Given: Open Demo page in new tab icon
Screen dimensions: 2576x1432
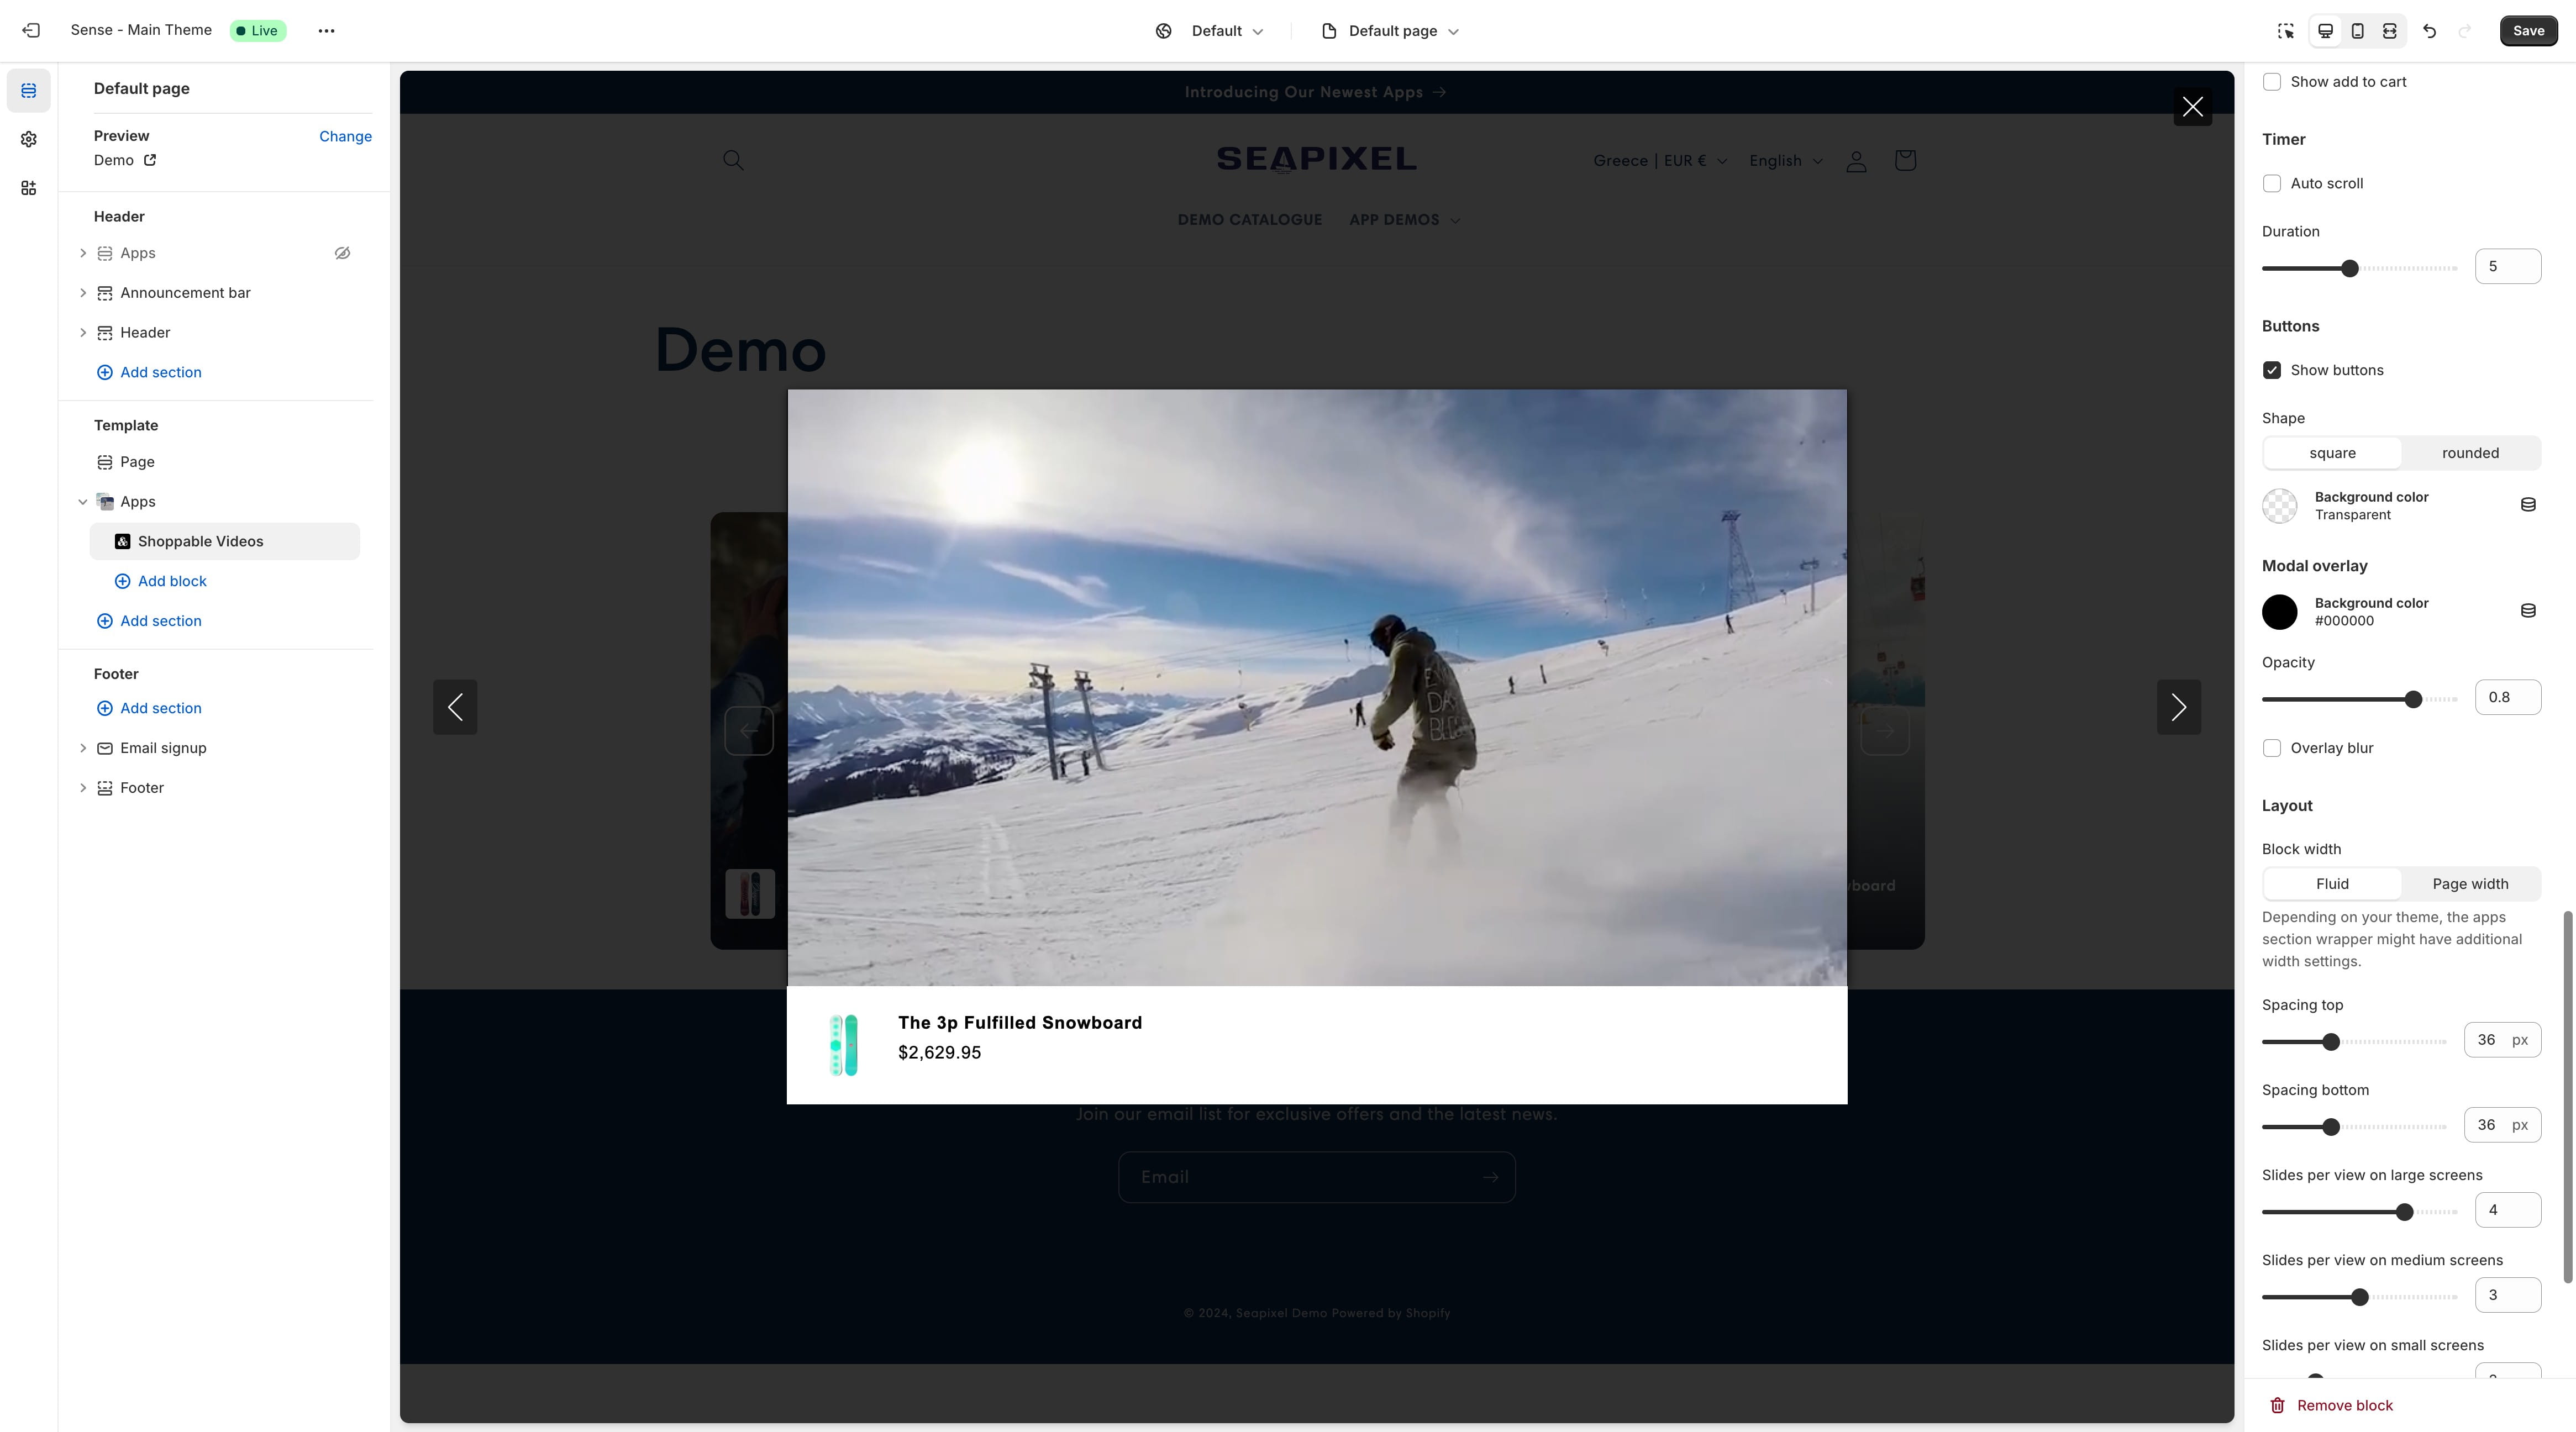Looking at the screenshot, I should (150, 160).
